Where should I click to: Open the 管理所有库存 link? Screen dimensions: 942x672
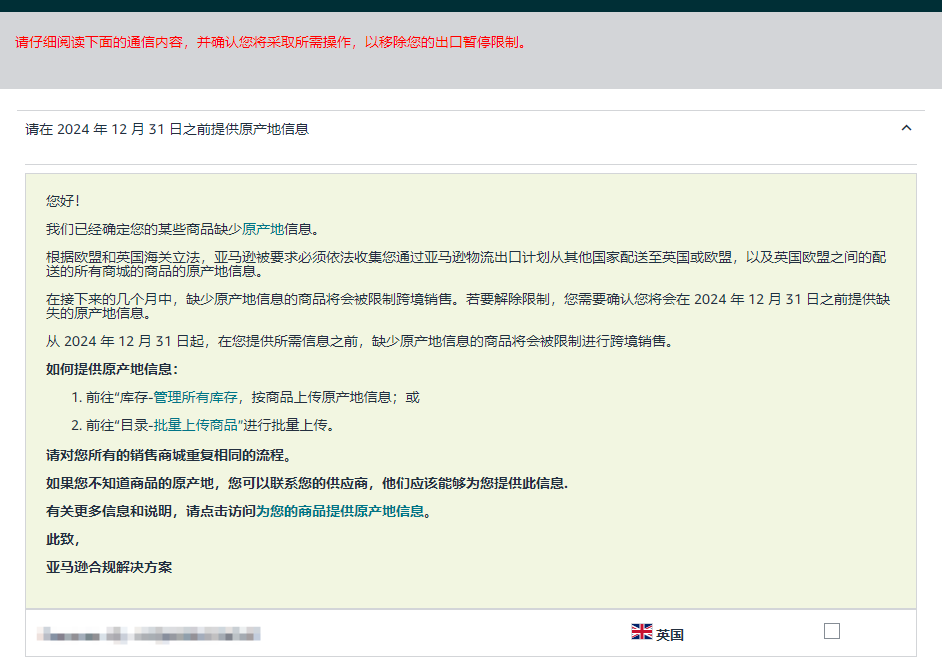pyautogui.click(x=195, y=398)
